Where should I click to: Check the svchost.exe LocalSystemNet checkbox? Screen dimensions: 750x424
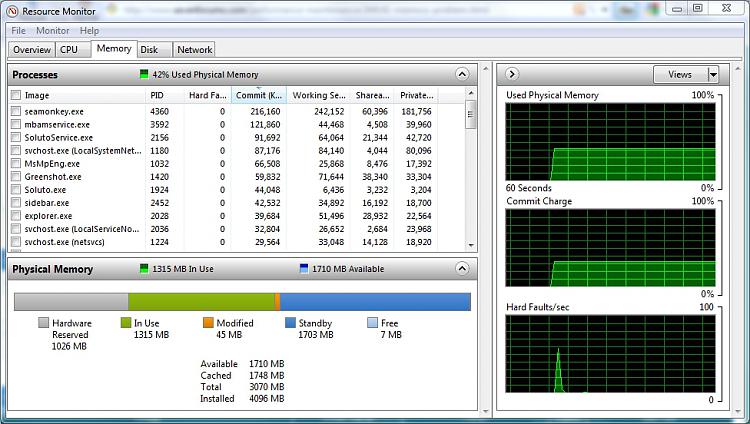pos(16,150)
